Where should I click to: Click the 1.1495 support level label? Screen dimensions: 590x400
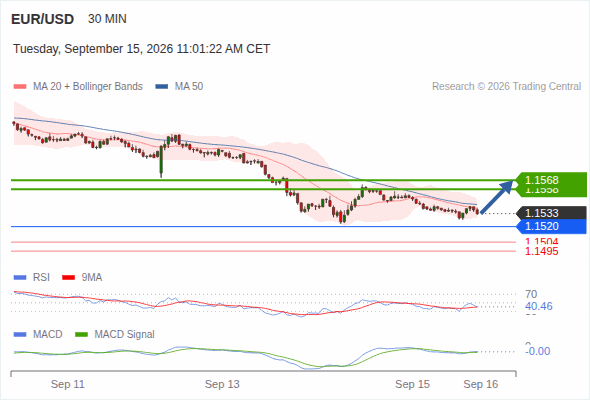tap(541, 251)
